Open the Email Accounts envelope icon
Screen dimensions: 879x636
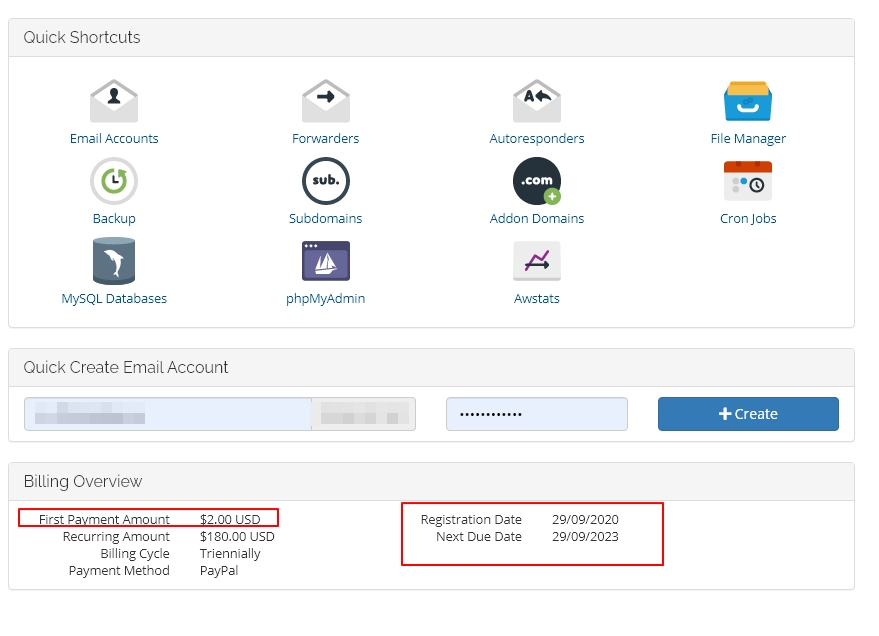pyautogui.click(x=114, y=102)
